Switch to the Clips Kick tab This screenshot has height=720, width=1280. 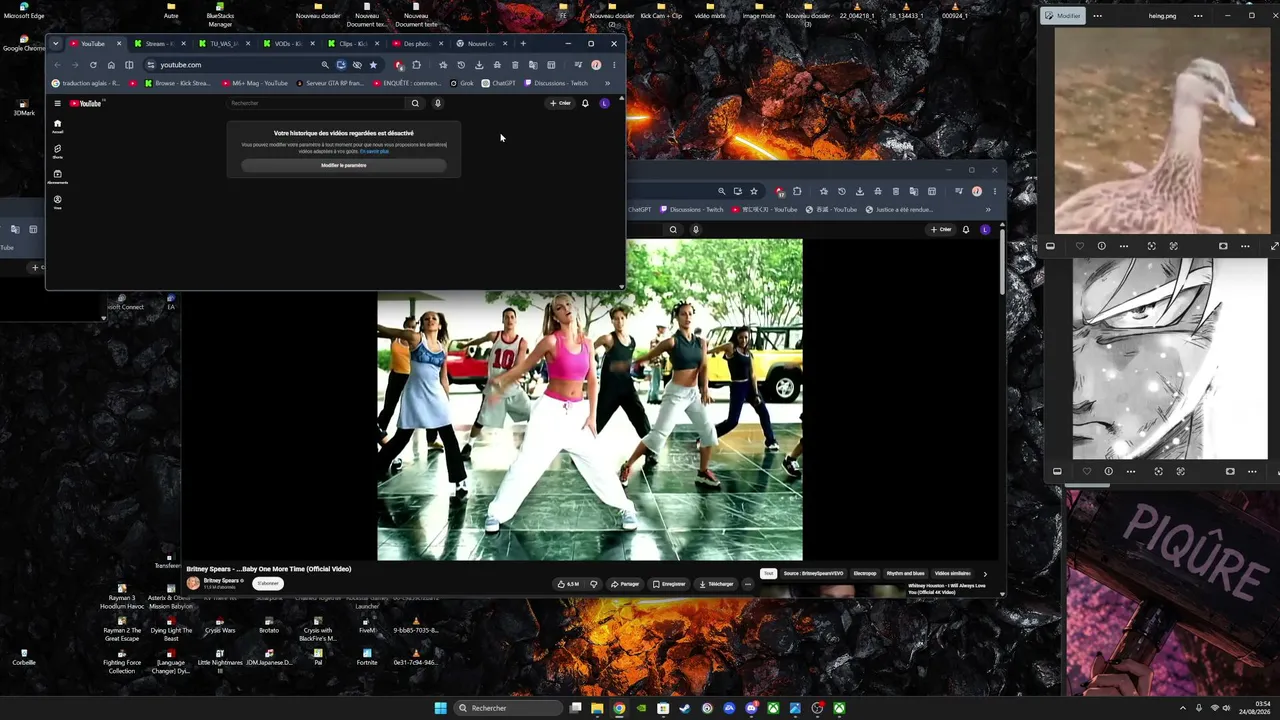pos(350,44)
